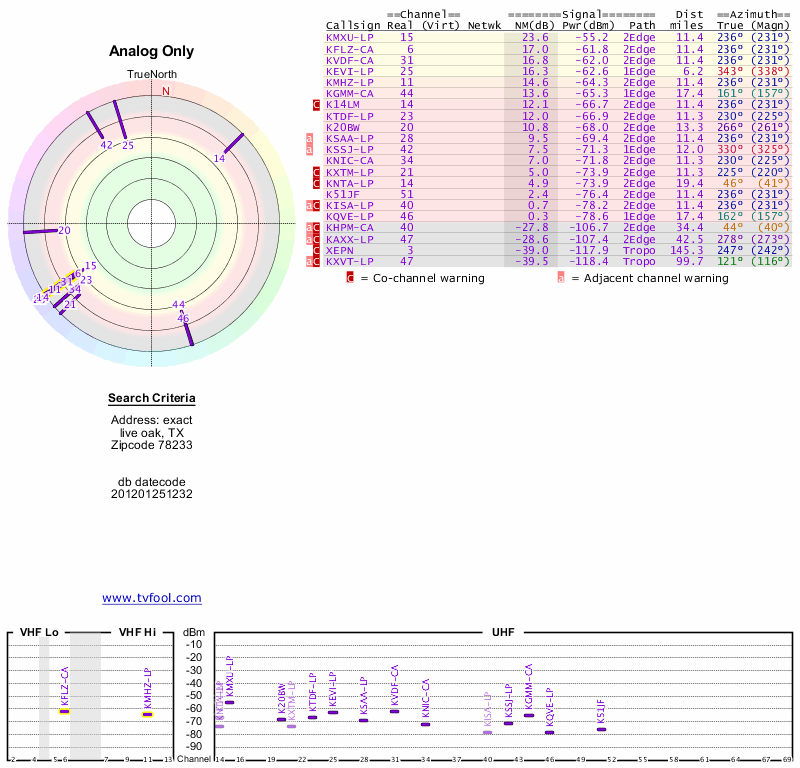Image resolution: width=800 pixels, height=768 pixels.
Task: Click the co-channel warning legend icon
Action: pyautogui.click(x=349, y=277)
